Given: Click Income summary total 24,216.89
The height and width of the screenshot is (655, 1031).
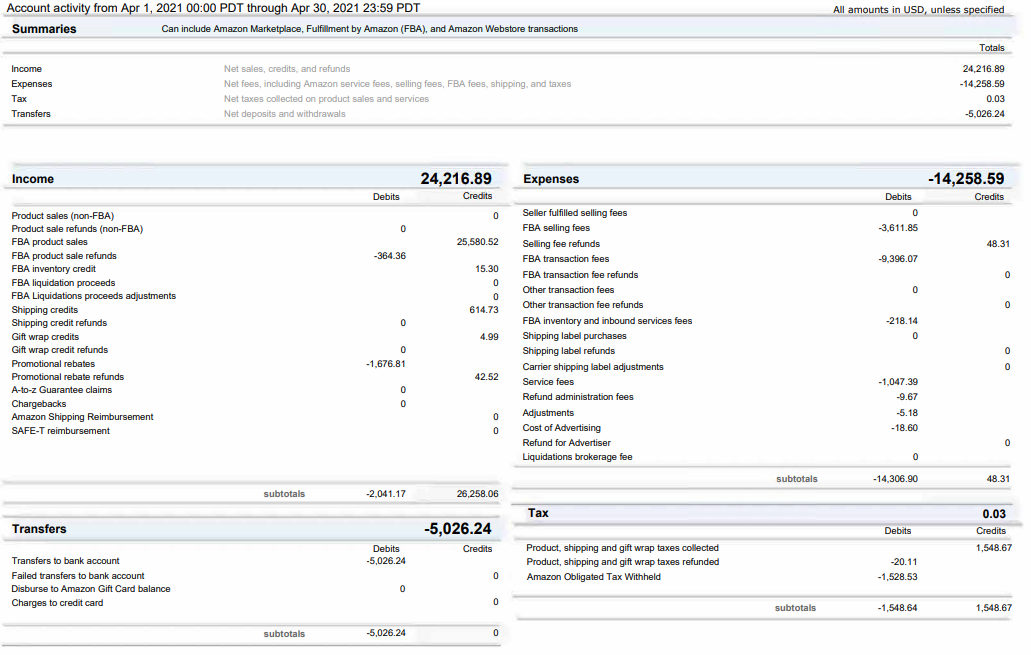Looking at the screenshot, I should point(983,68).
